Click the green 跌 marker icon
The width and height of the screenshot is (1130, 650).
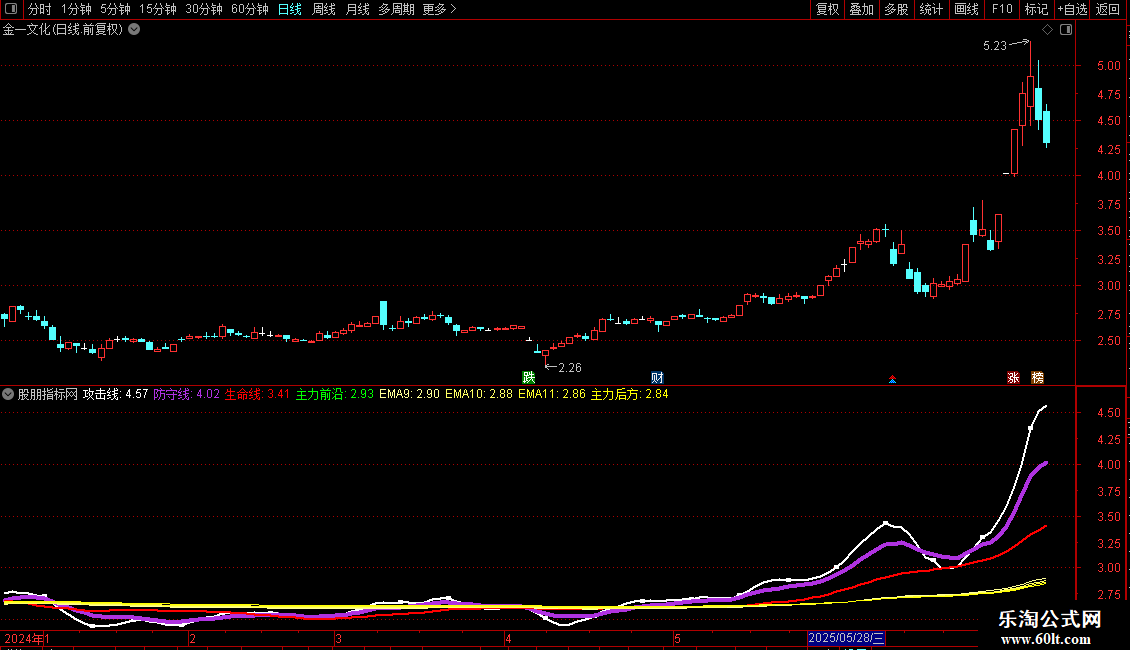pyautogui.click(x=529, y=378)
